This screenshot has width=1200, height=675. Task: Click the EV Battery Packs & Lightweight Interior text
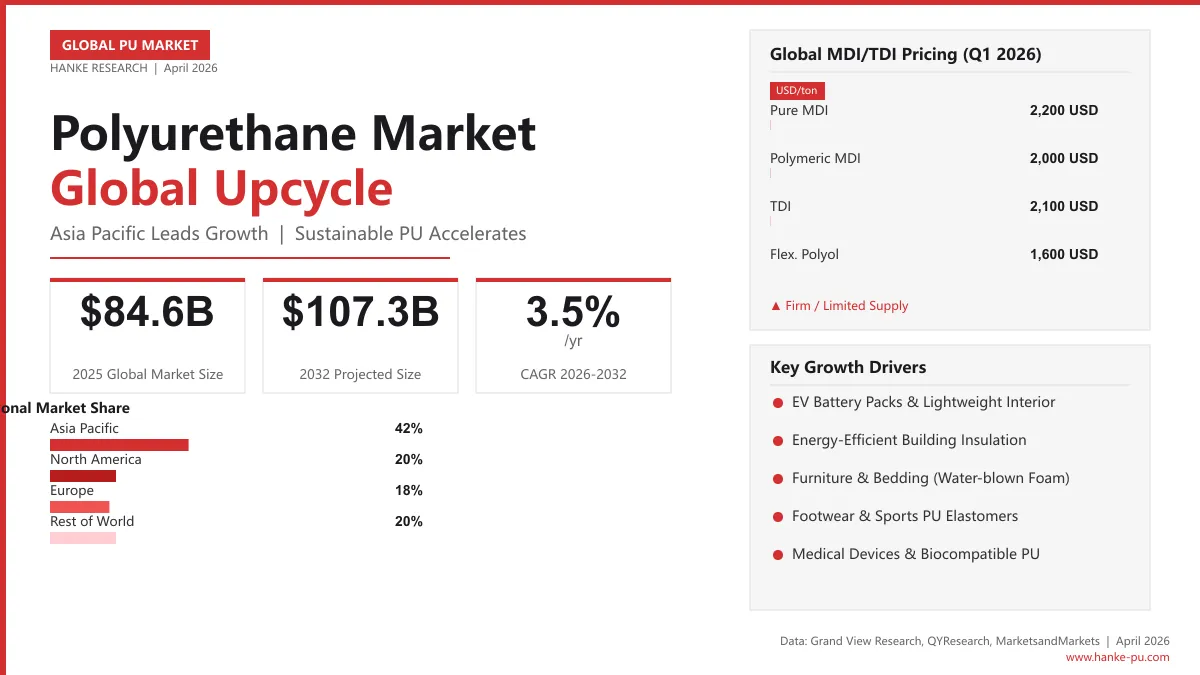tap(924, 402)
